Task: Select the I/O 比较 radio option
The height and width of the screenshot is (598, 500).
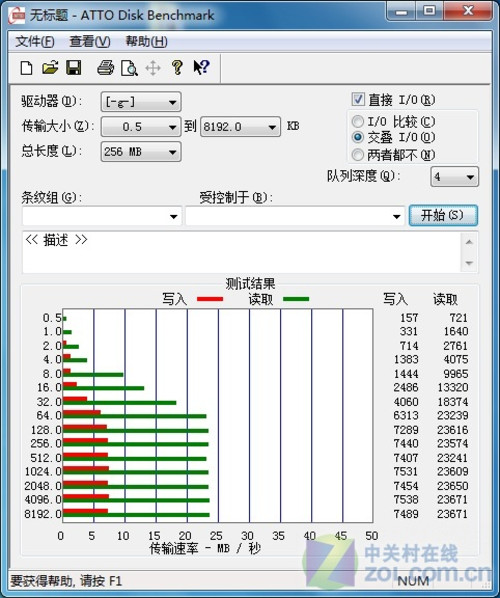Action: [x=357, y=122]
